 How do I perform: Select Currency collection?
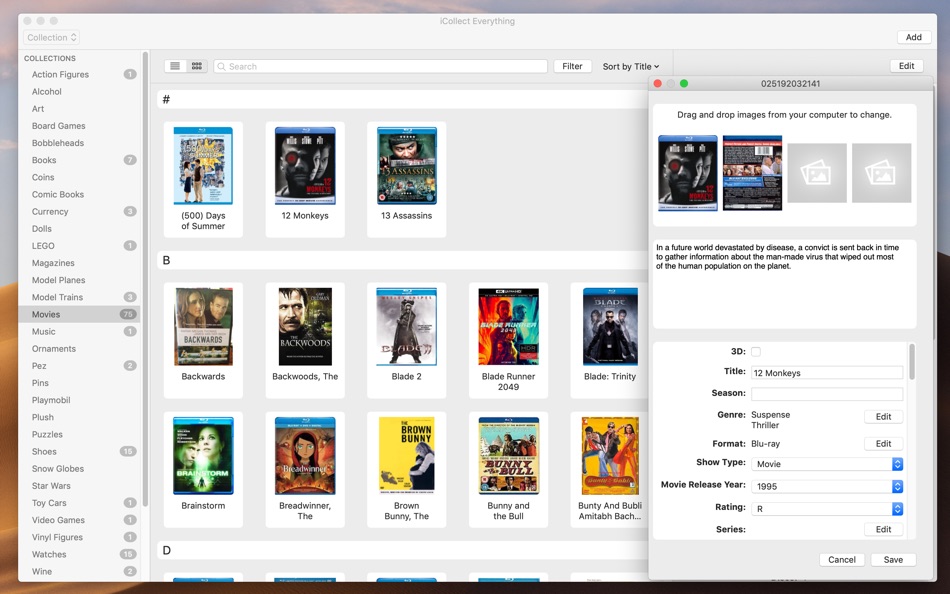[79, 212]
